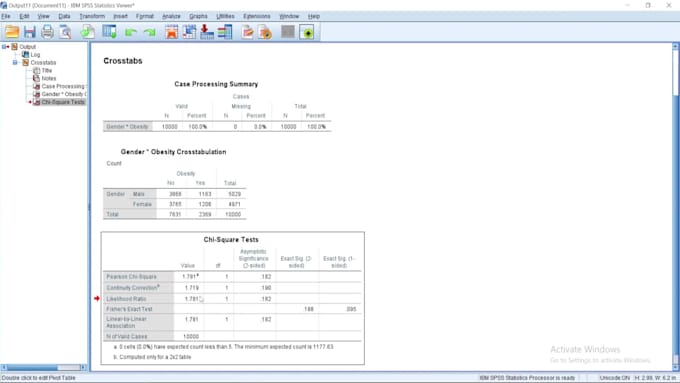Image resolution: width=680 pixels, height=383 pixels.
Task: Click the grey square toolbar icon
Action: coord(288,32)
